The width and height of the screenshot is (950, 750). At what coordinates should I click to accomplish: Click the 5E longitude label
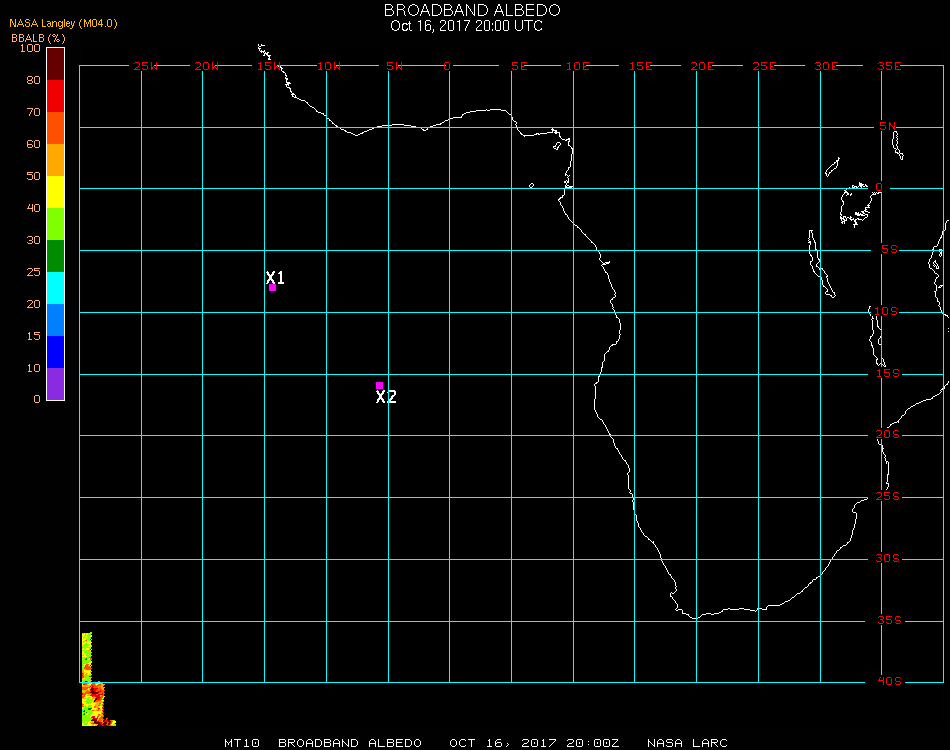519,66
